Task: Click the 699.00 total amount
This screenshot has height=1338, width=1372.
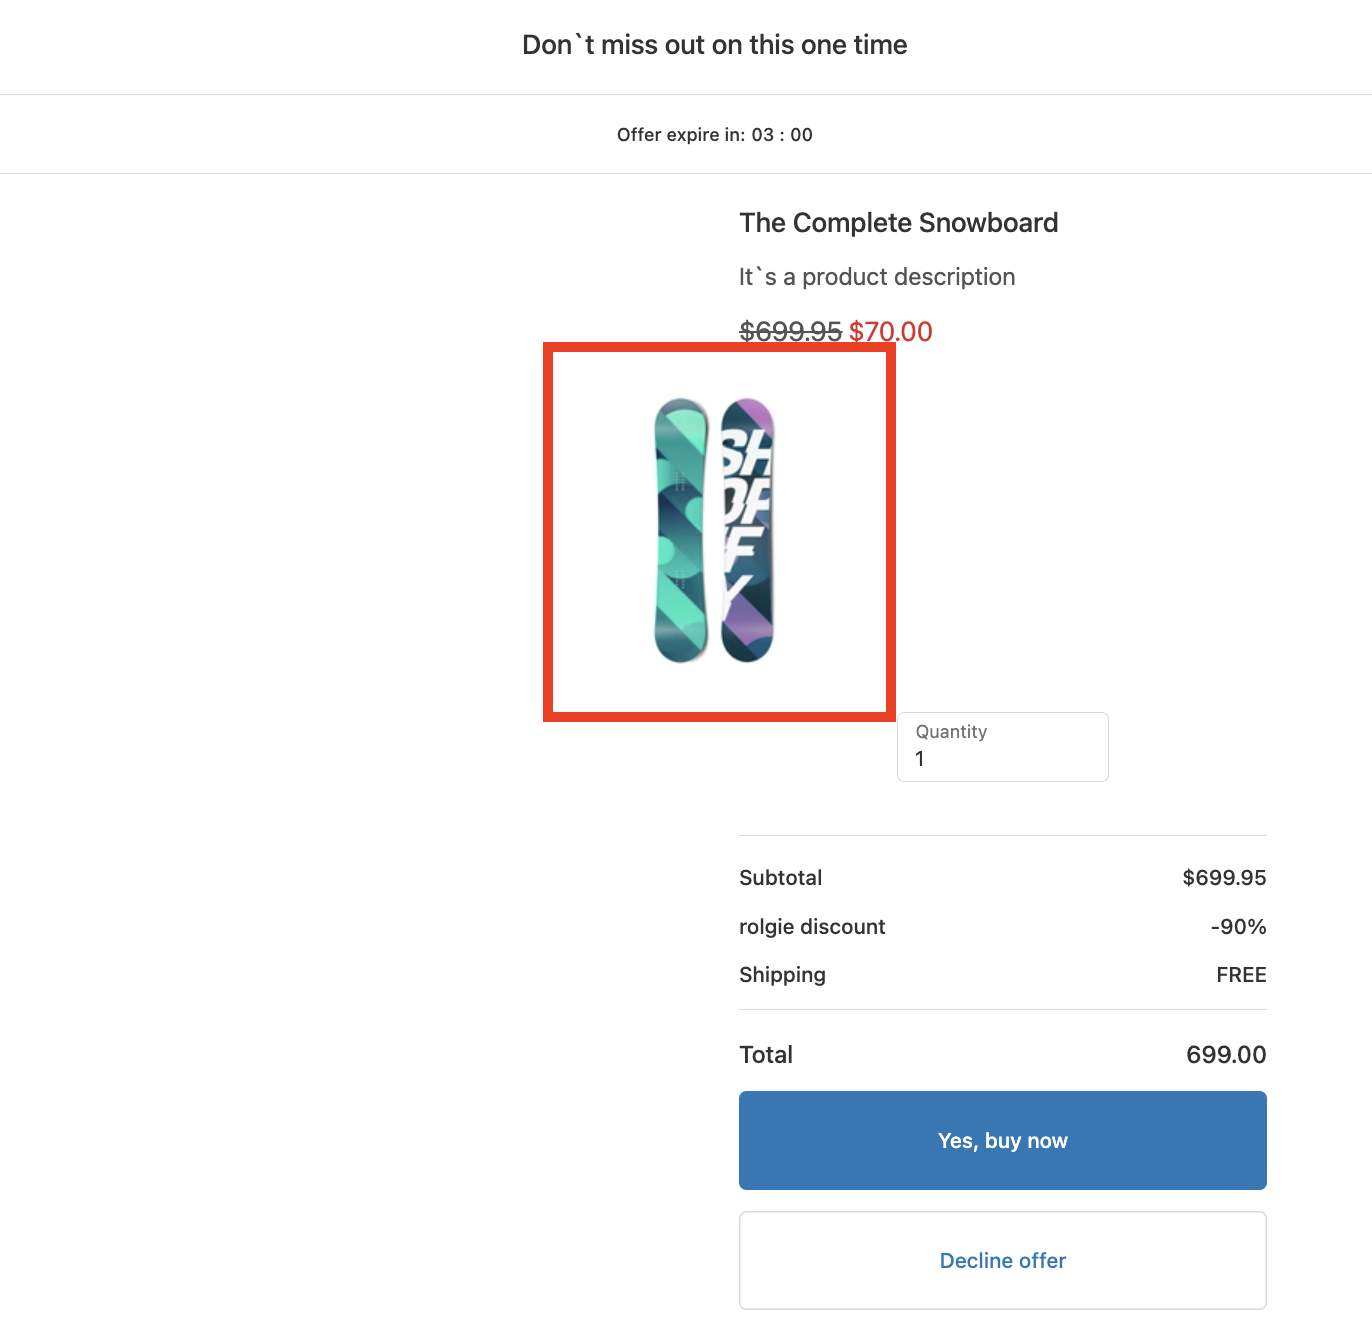Action: [1226, 1055]
